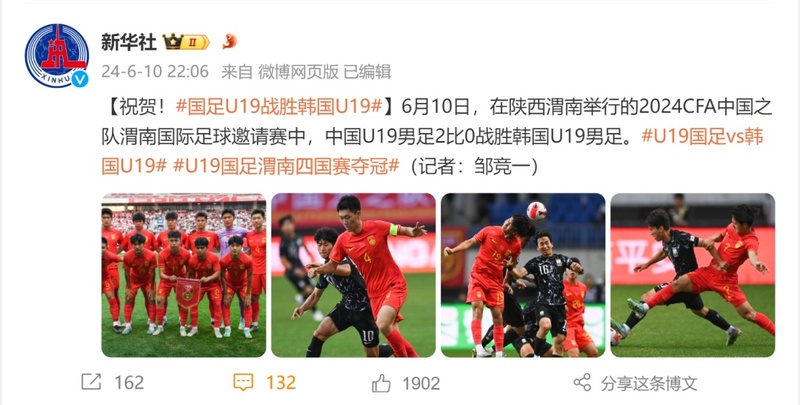Click the share nodes icon
800x405 pixels.
[x=582, y=383]
